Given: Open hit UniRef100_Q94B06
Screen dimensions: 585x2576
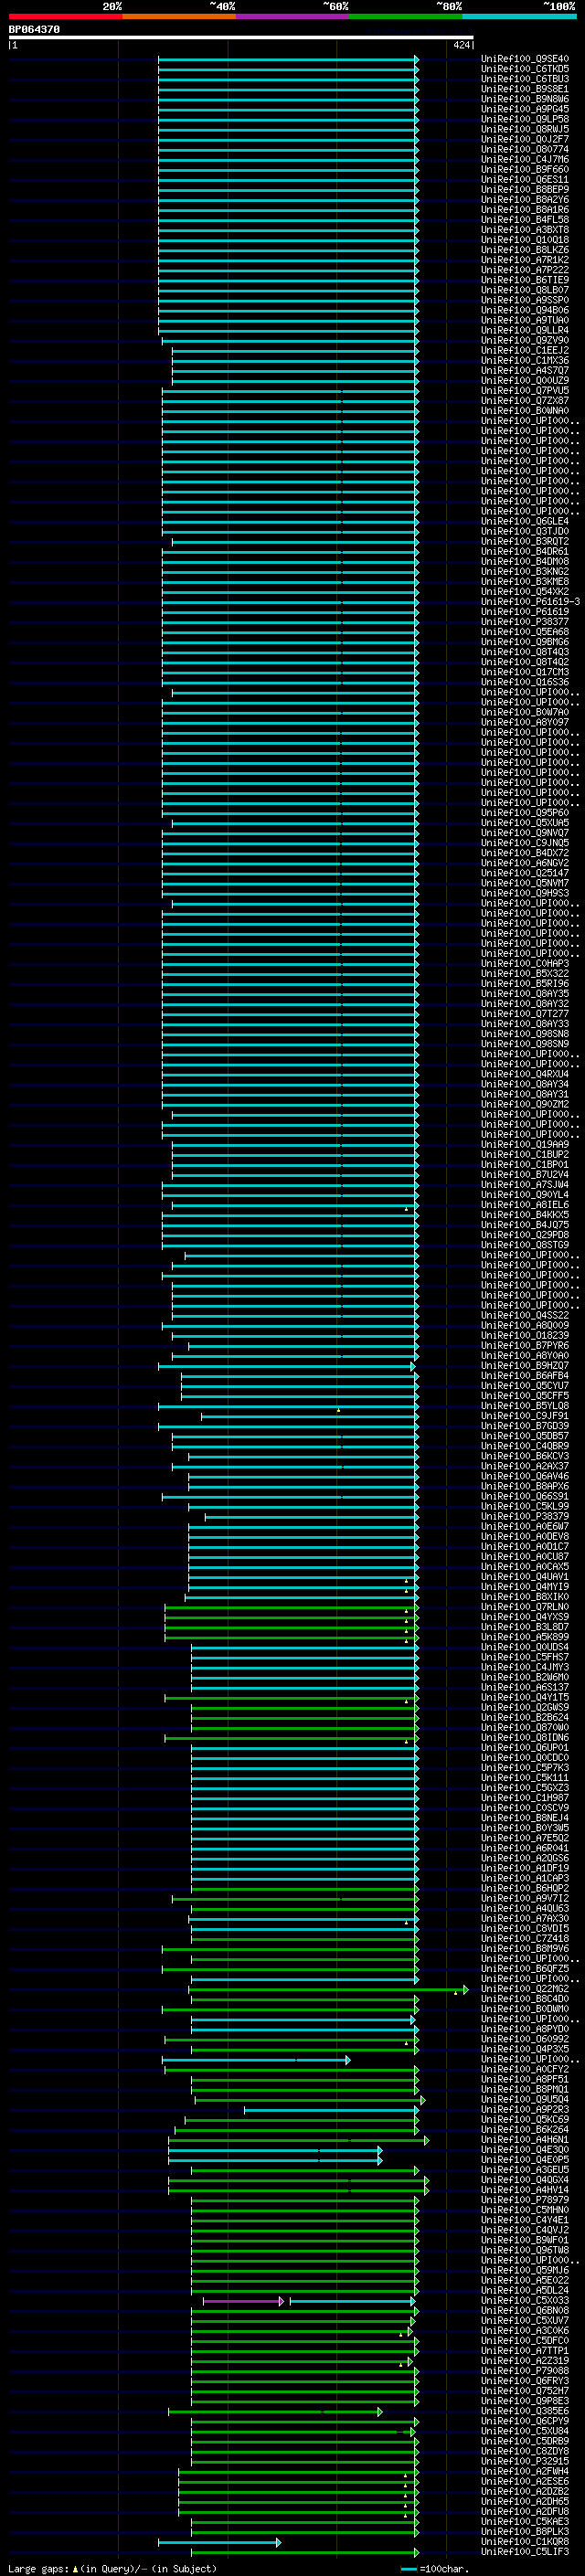Looking at the screenshot, I should pos(525,310).
